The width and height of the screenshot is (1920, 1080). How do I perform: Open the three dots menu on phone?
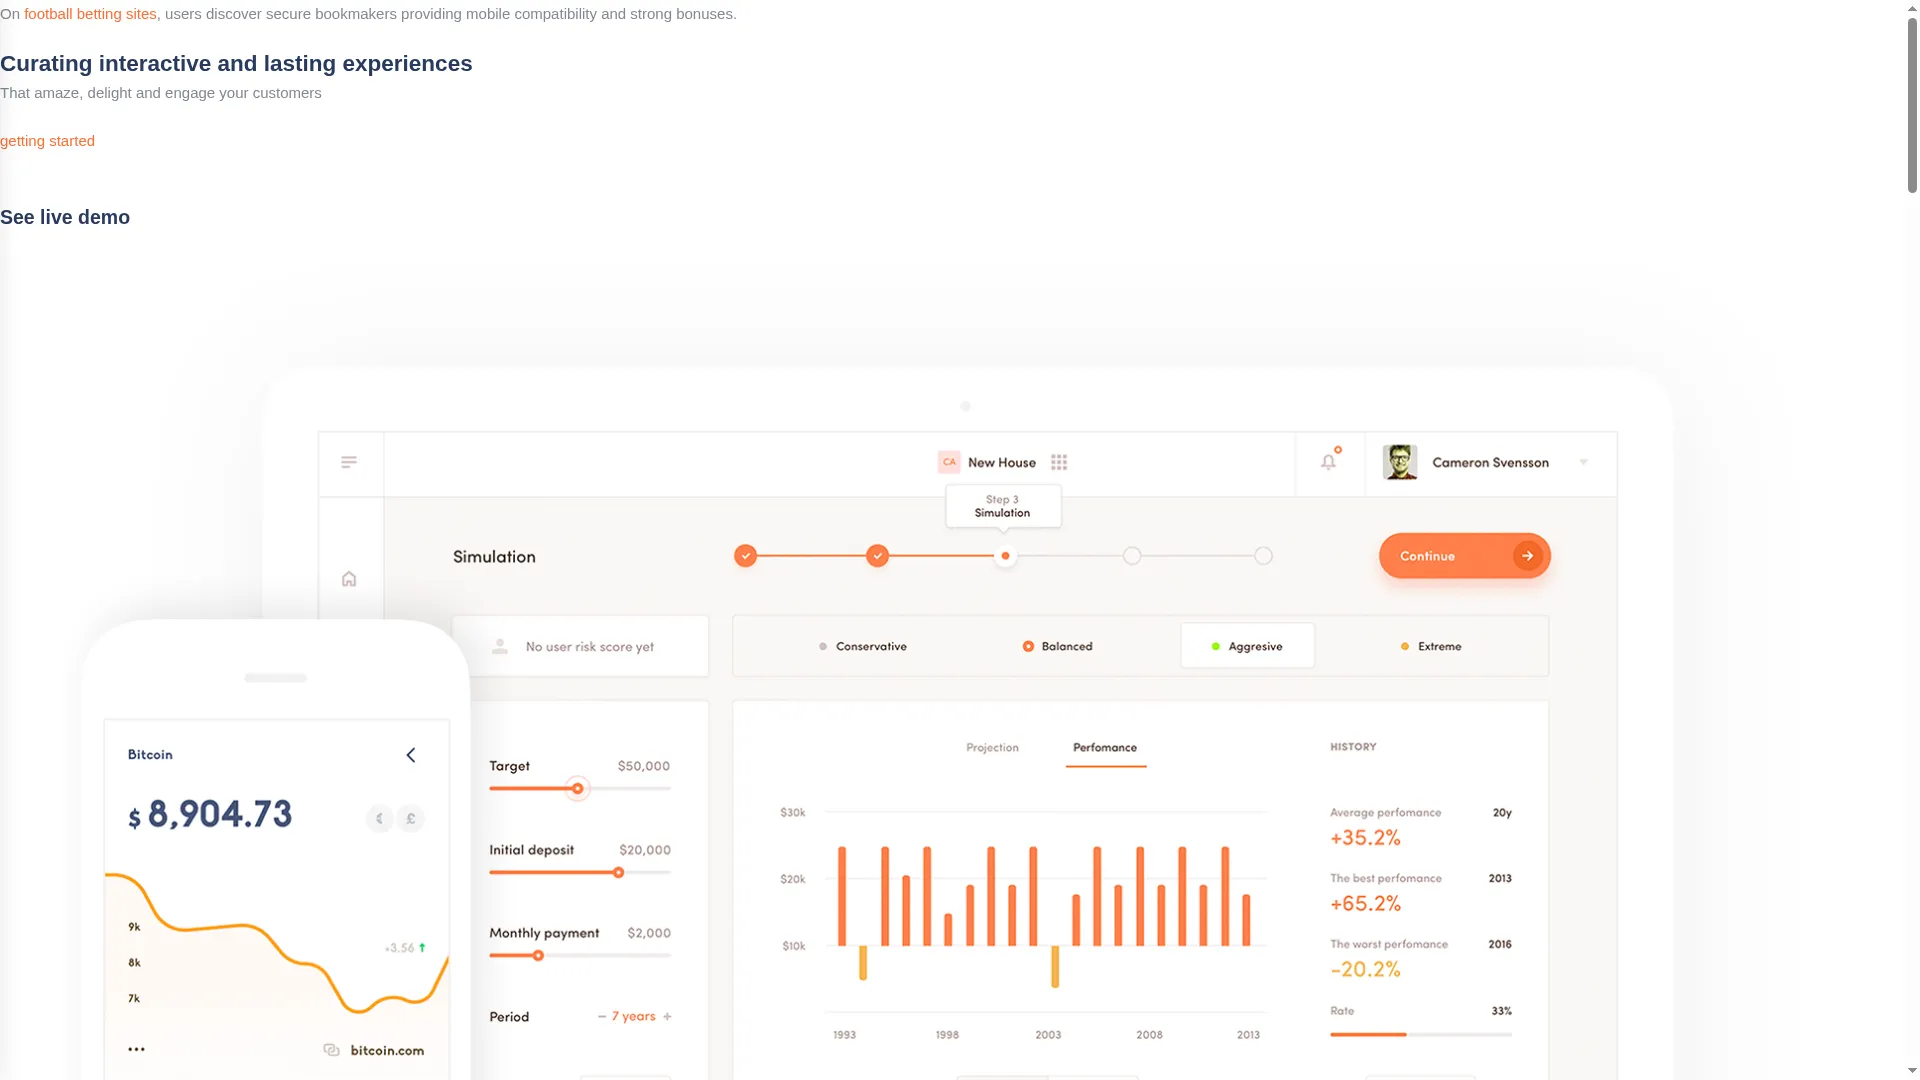pyautogui.click(x=137, y=1050)
